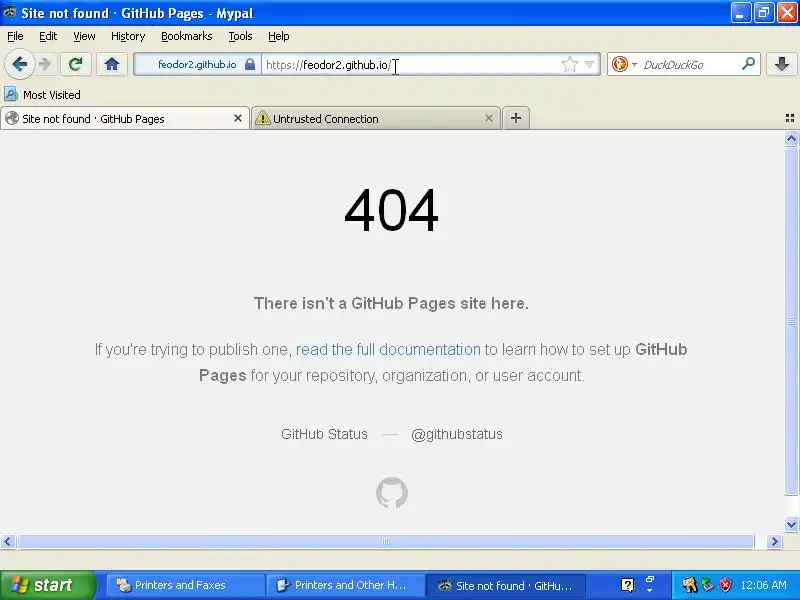Click the vertical scrollbar up arrow
This screenshot has height=600, width=800.
coord(791,138)
